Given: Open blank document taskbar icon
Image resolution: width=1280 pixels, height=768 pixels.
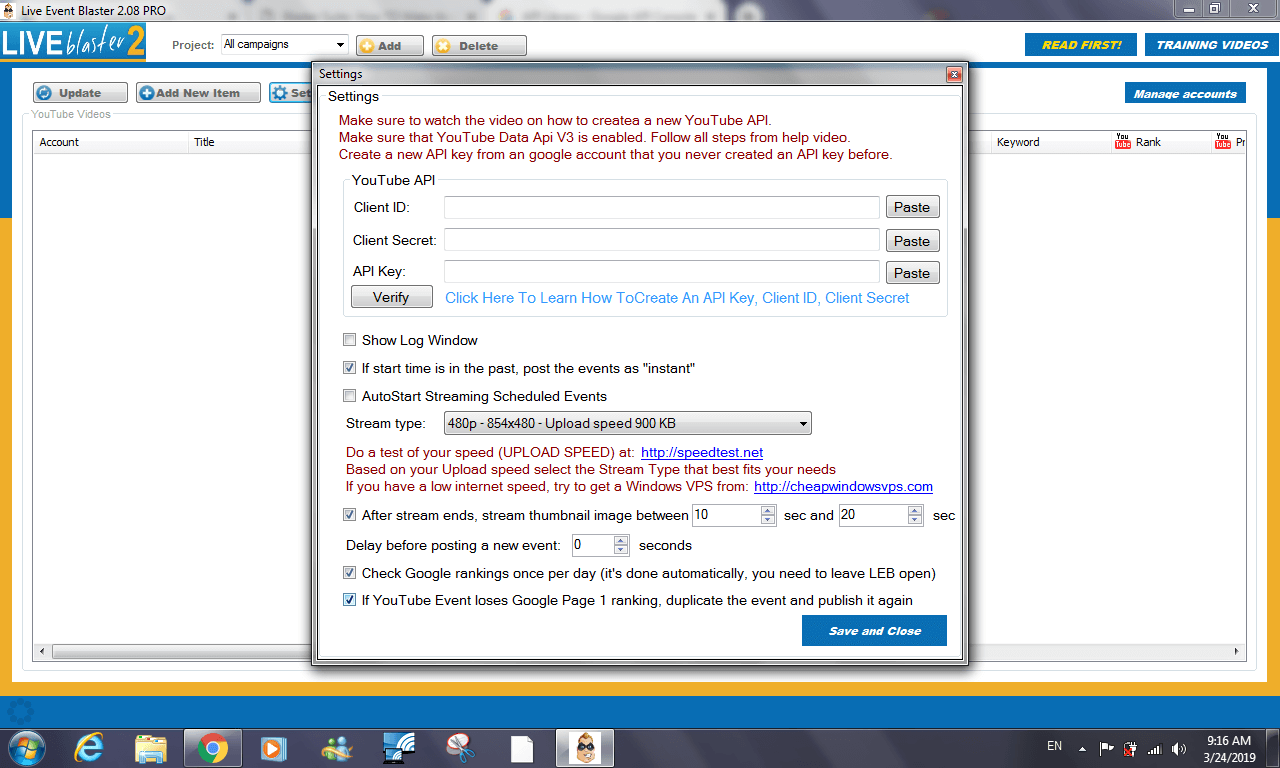Looking at the screenshot, I should 522,748.
